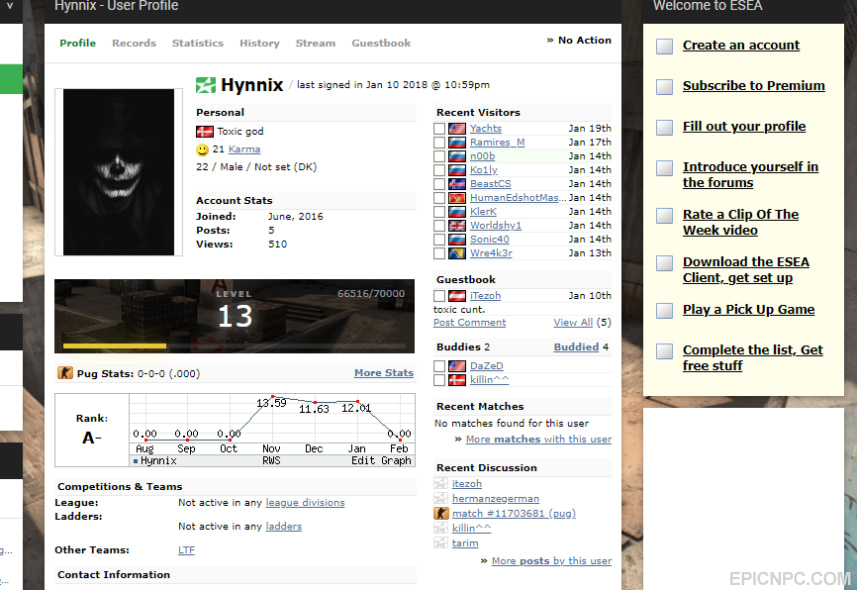Screen dimensions: 857x590
Task: Click the US flag icon beside Yachts
Action: pyautogui.click(x=457, y=128)
